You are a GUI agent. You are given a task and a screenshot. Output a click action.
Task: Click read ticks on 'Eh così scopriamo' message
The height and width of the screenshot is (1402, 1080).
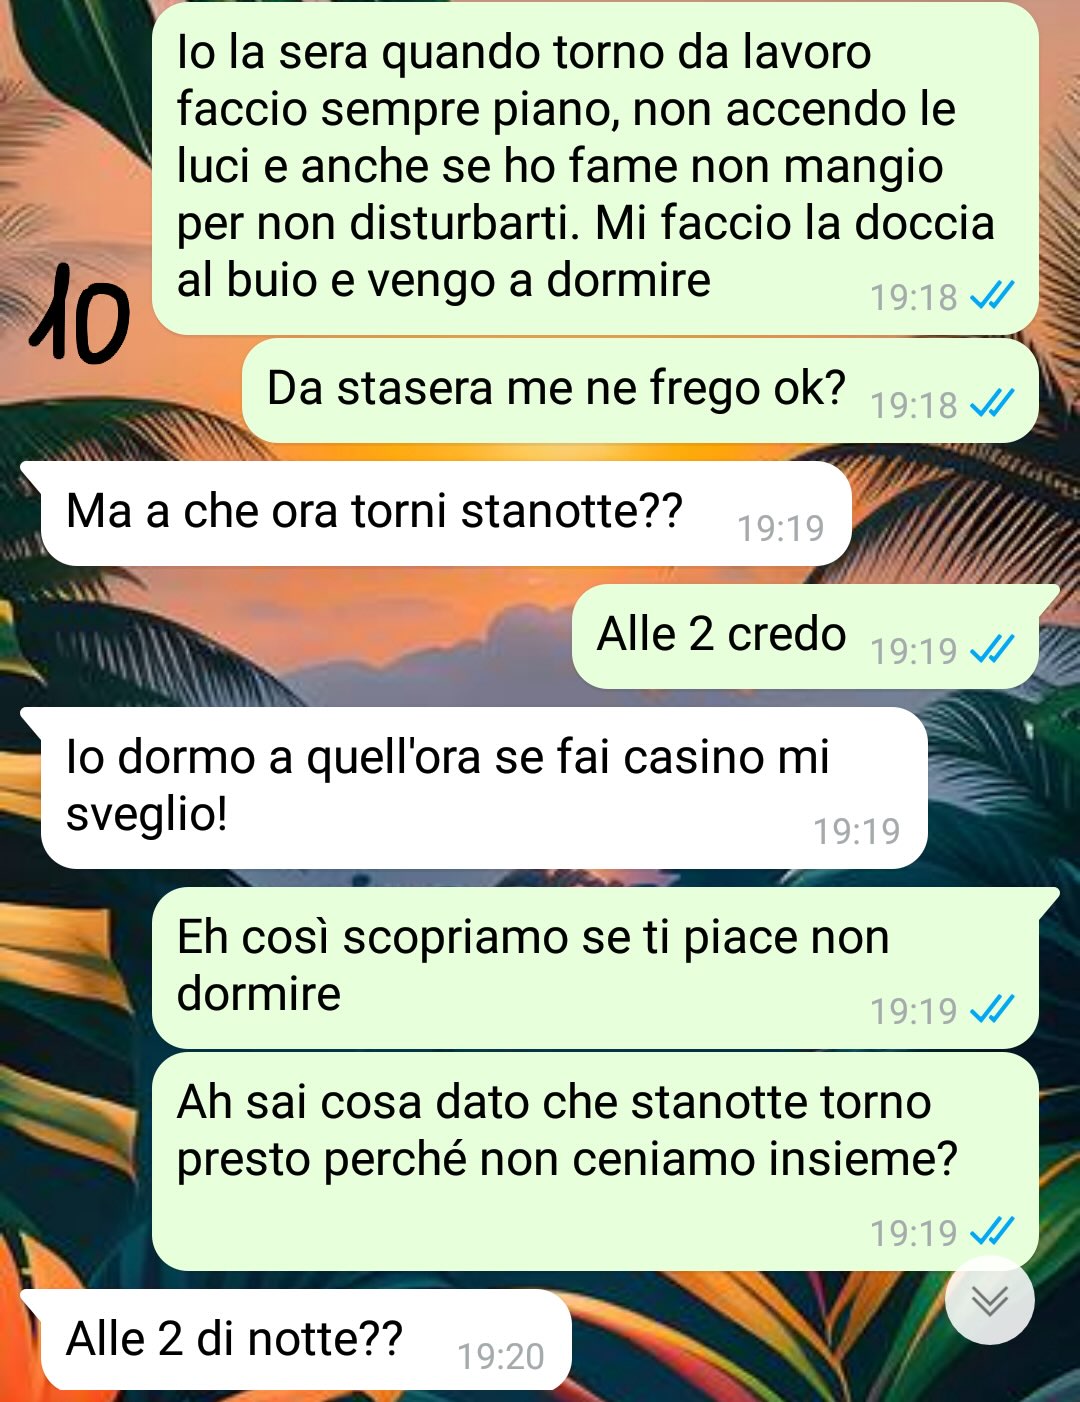click(993, 1009)
